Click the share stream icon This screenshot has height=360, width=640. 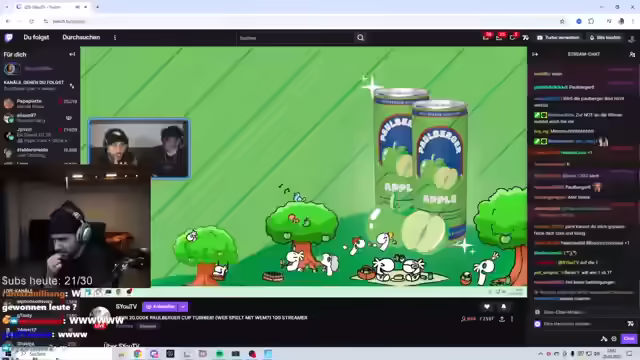(x=502, y=319)
